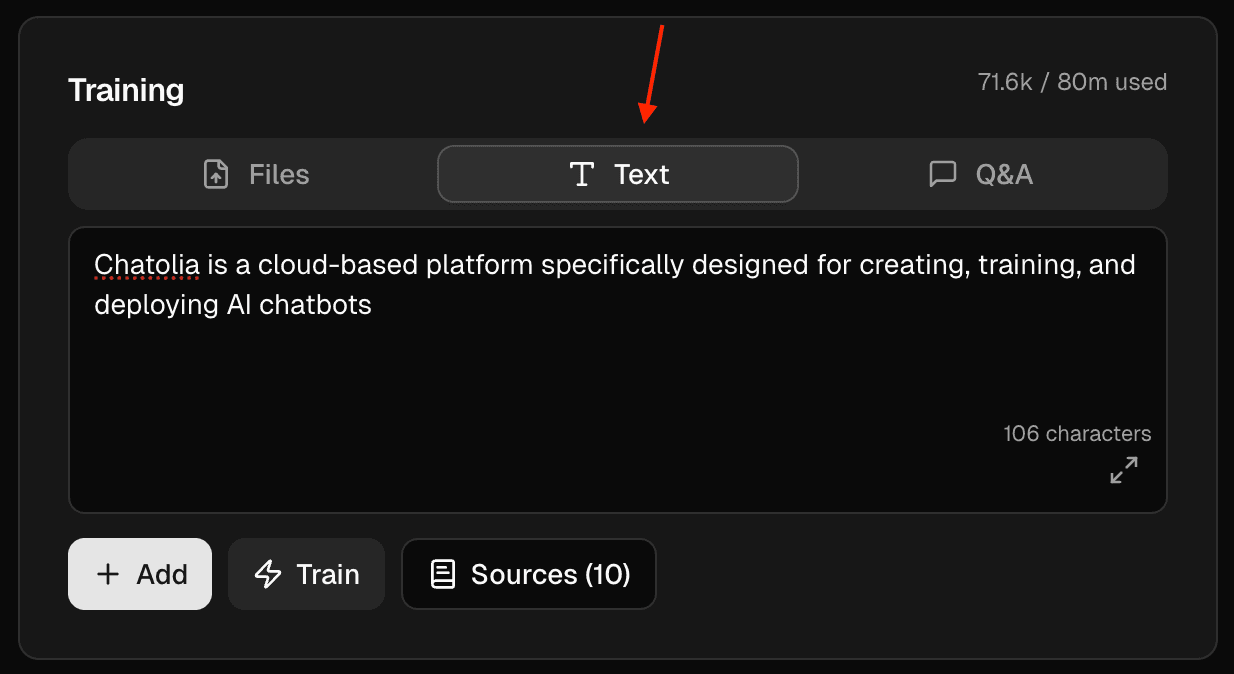Click the lightning bolt icon on Train button

[x=268, y=574]
